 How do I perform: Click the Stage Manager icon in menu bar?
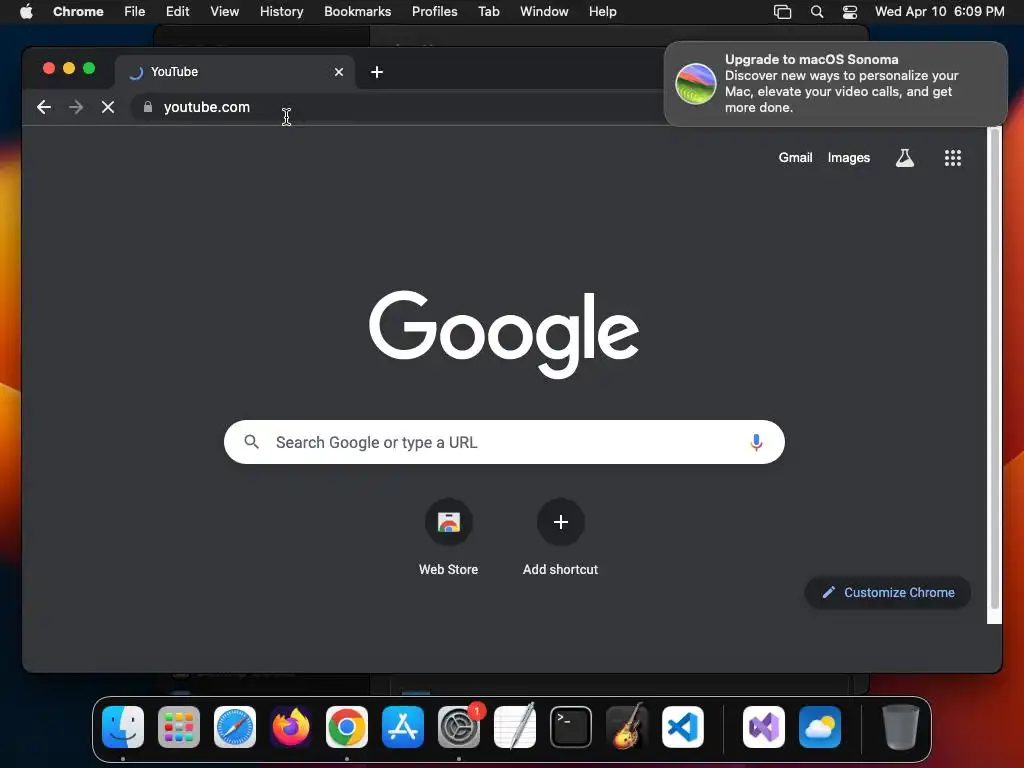782,11
